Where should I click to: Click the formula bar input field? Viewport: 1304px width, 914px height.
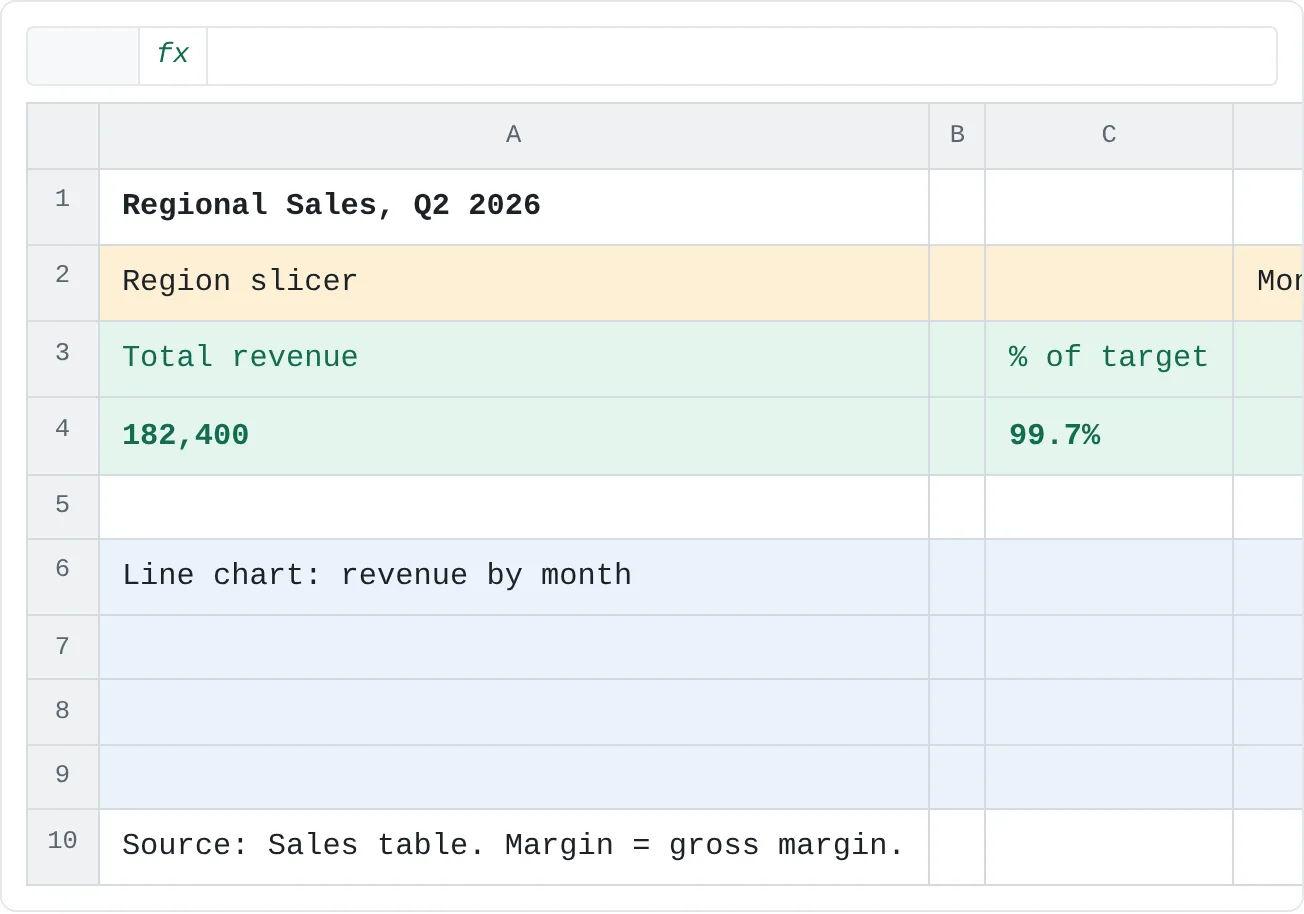click(741, 56)
